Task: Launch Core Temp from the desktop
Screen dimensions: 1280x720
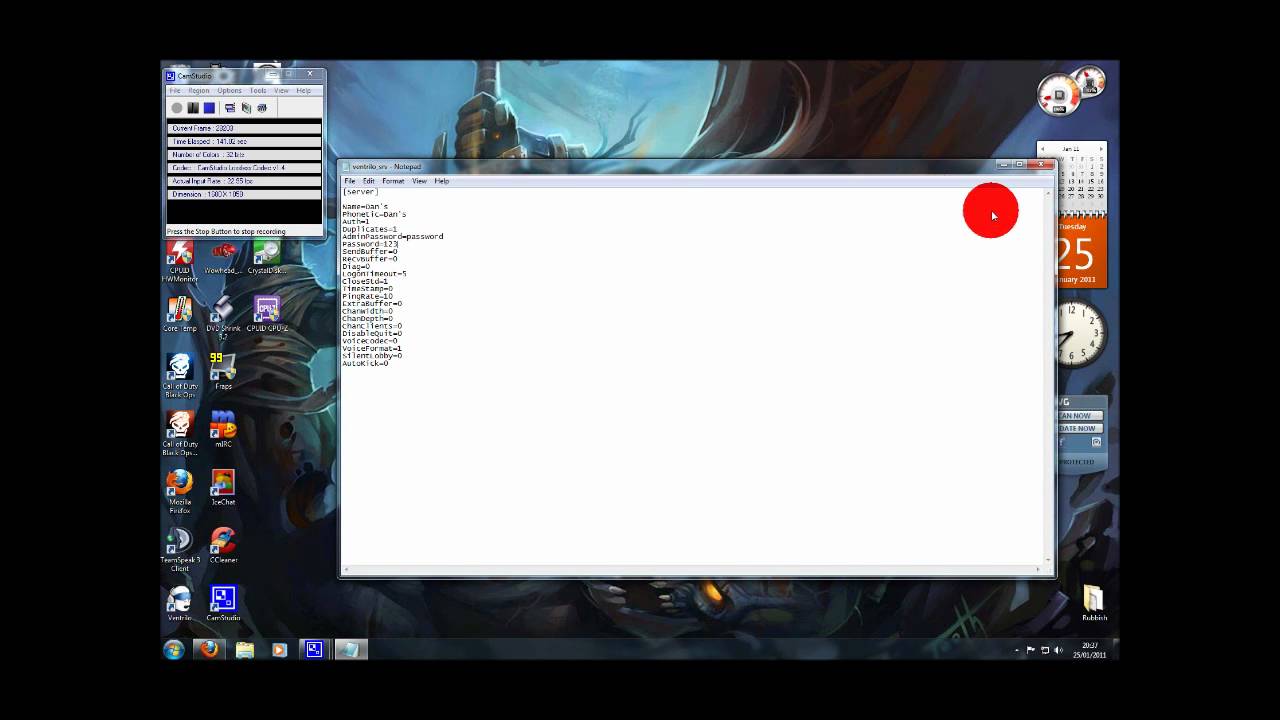Action: [180, 315]
